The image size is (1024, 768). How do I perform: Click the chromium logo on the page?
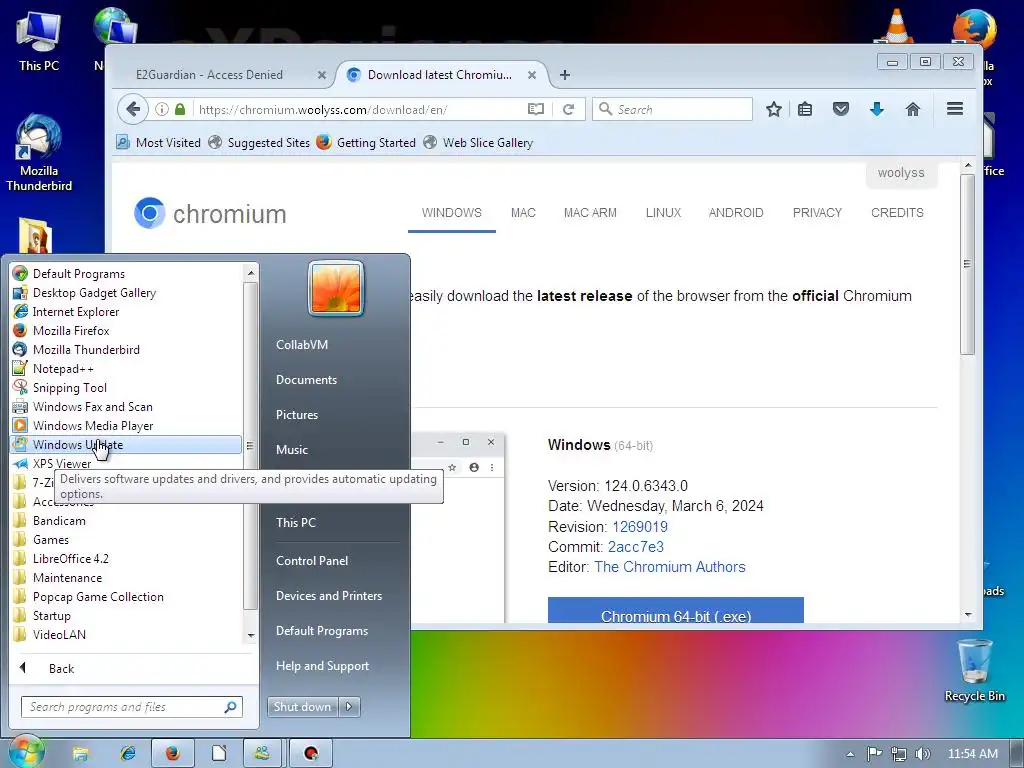coord(210,214)
